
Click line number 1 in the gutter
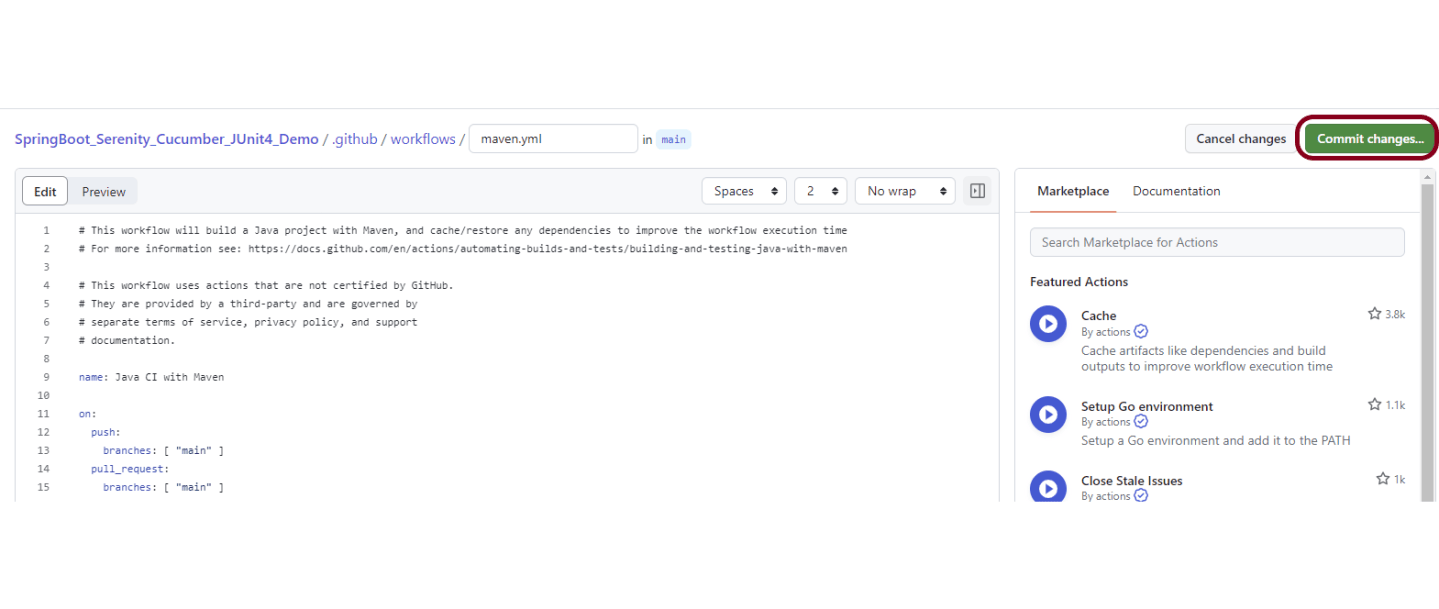(46, 230)
